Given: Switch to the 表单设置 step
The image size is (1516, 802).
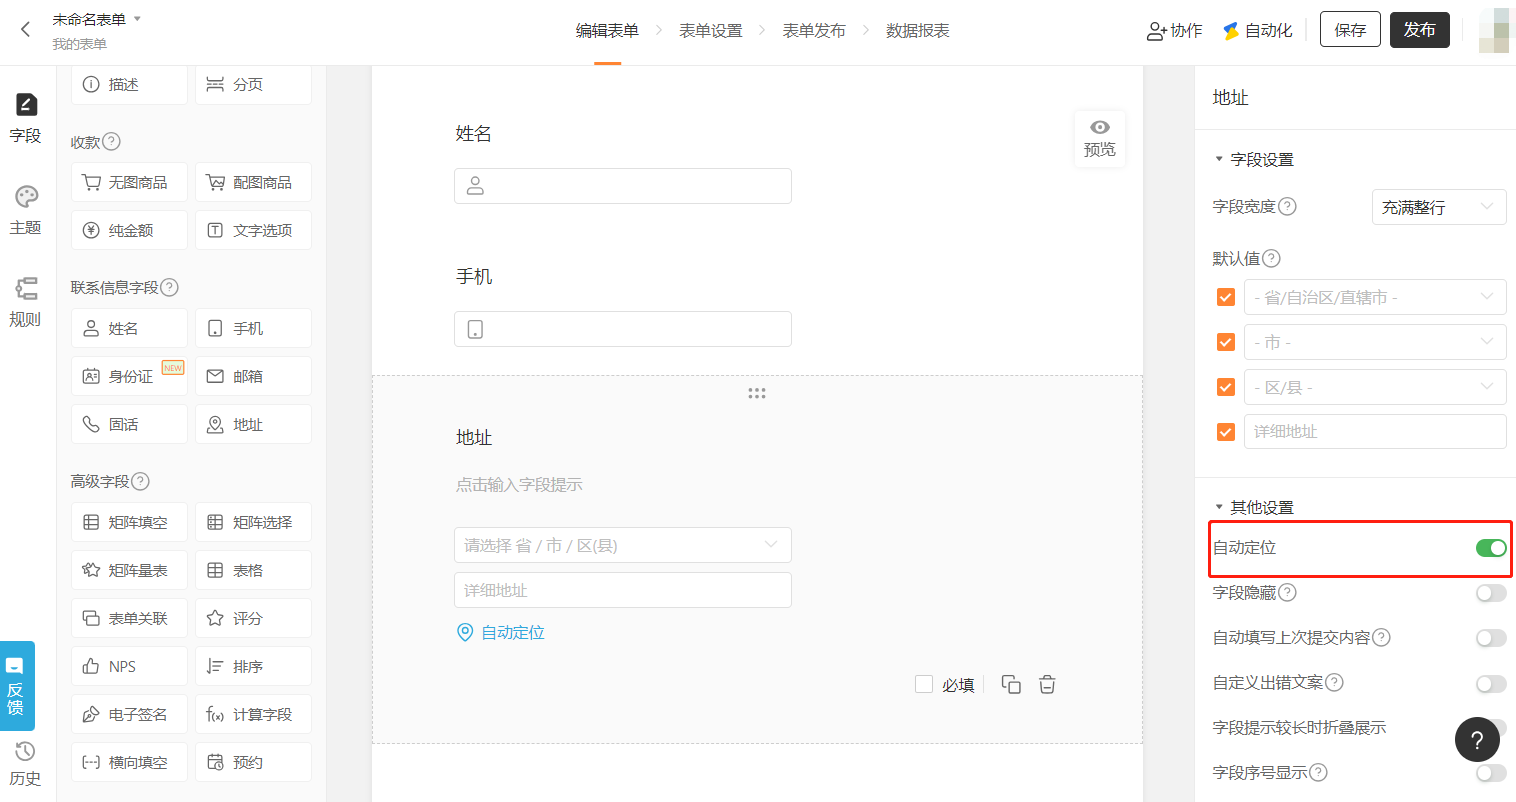Looking at the screenshot, I should tap(711, 31).
